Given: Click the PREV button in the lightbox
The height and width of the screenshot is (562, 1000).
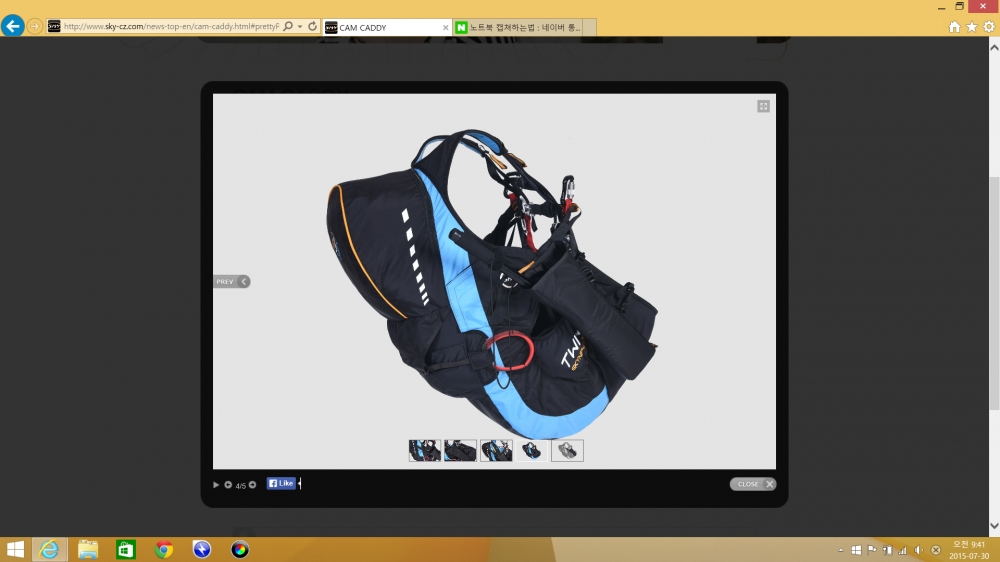Looking at the screenshot, I should pyautogui.click(x=232, y=281).
